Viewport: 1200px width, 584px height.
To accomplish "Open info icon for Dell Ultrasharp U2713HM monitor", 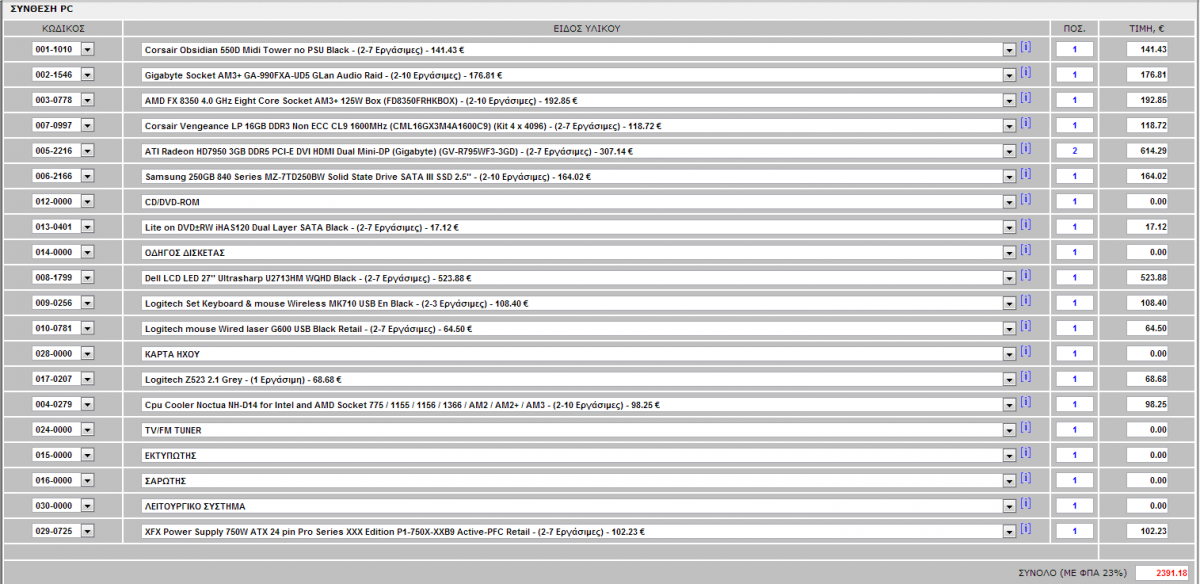I will [1026, 275].
